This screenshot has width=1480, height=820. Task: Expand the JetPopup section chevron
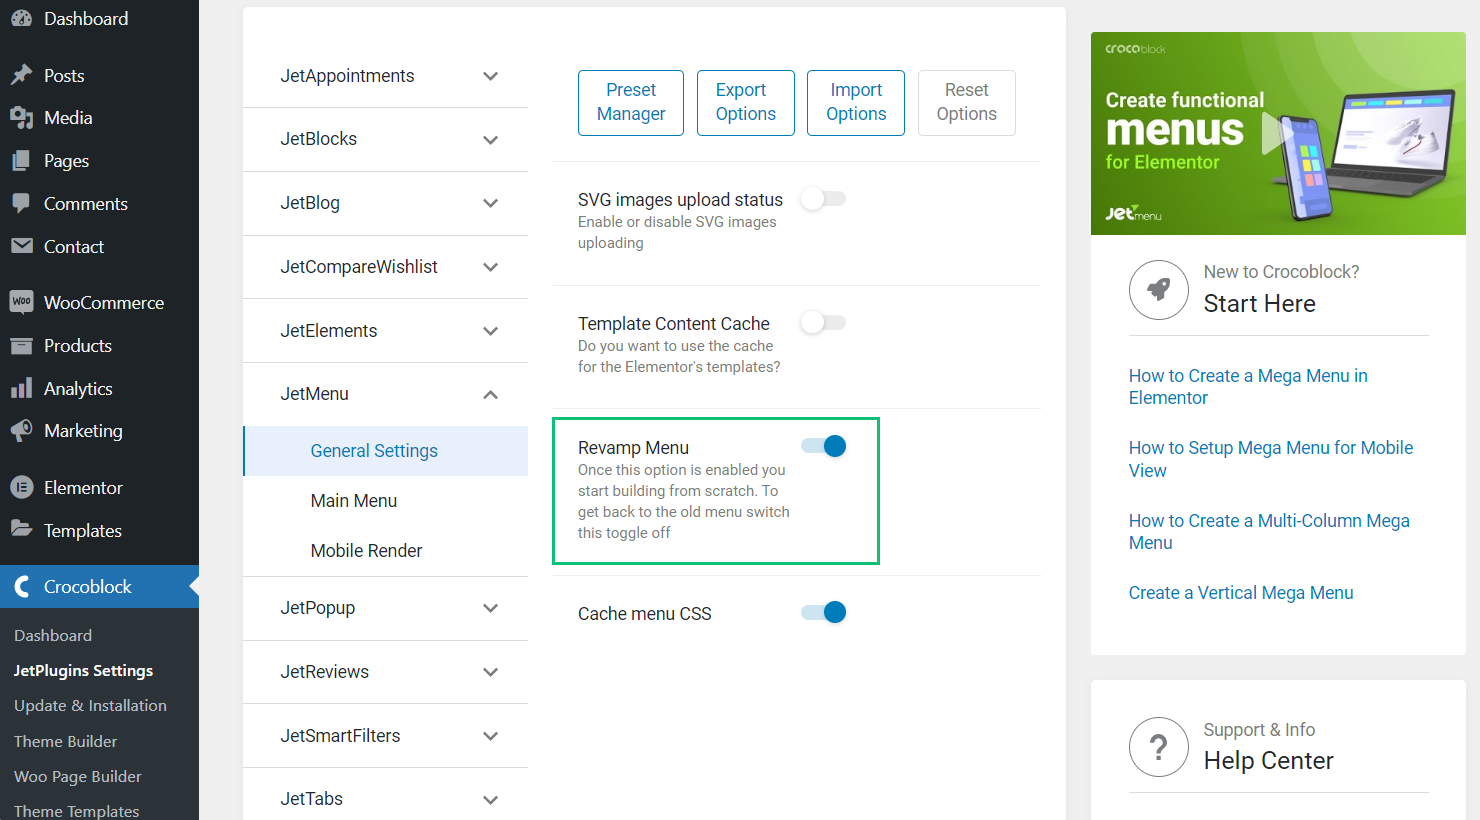490,608
